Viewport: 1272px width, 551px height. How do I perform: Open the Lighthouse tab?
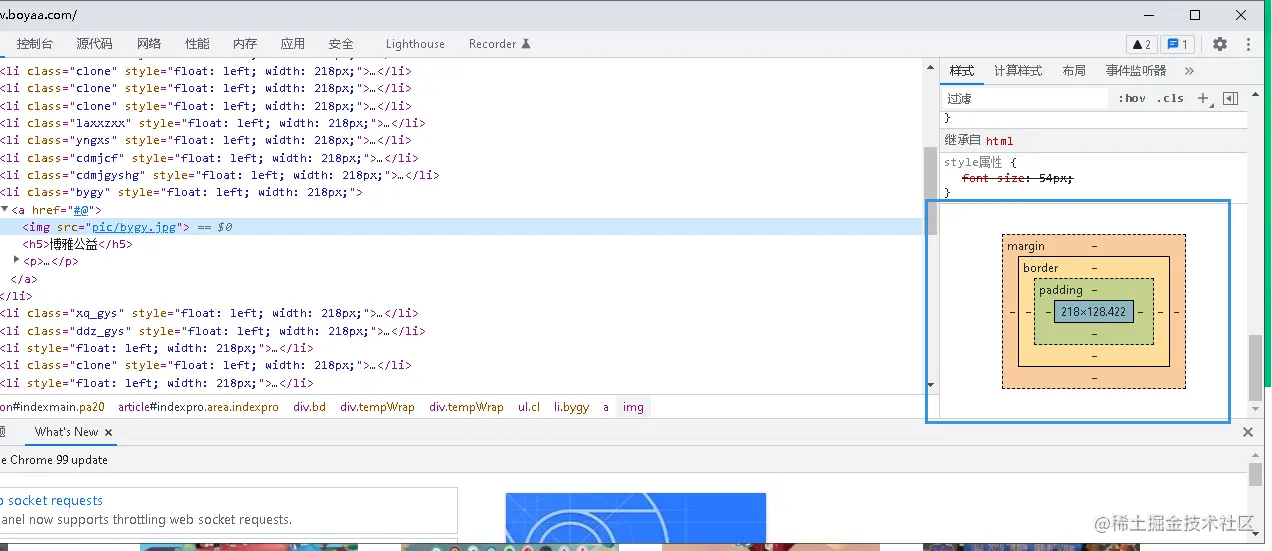tap(415, 44)
